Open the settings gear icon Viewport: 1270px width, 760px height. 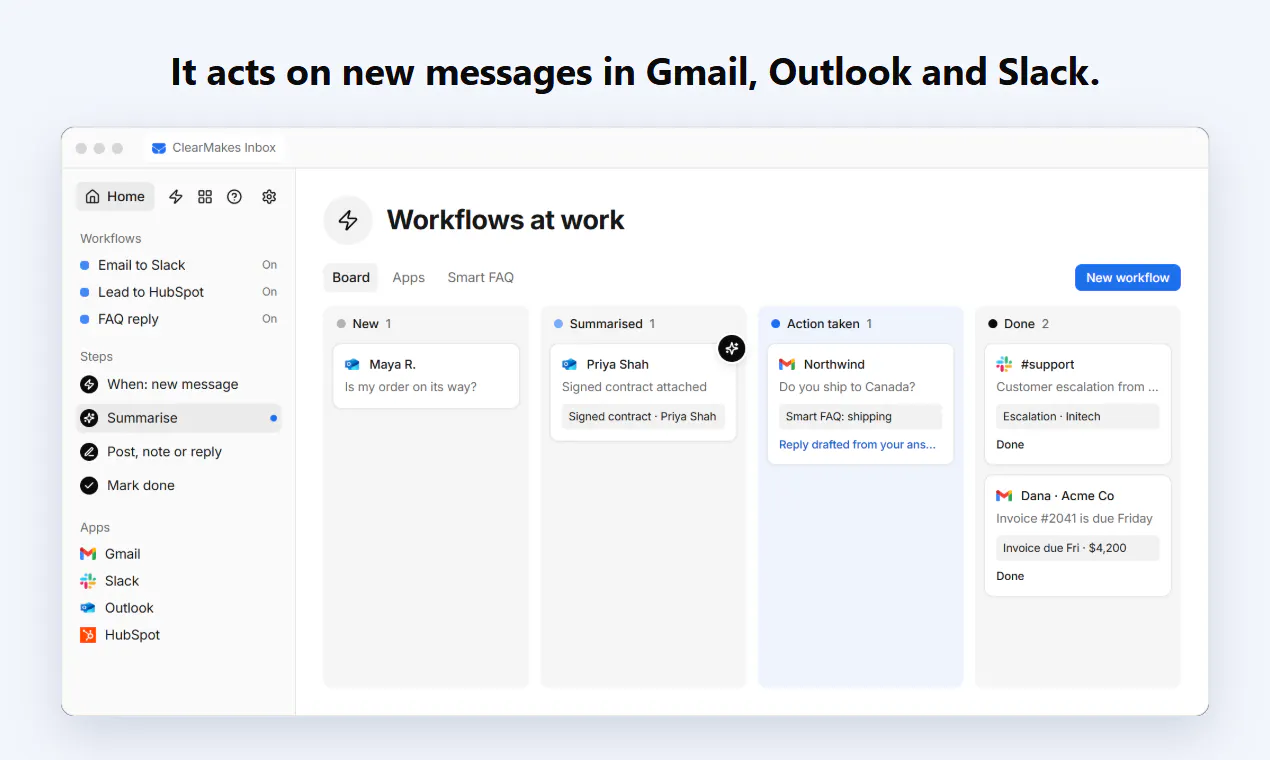tap(269, 197)
